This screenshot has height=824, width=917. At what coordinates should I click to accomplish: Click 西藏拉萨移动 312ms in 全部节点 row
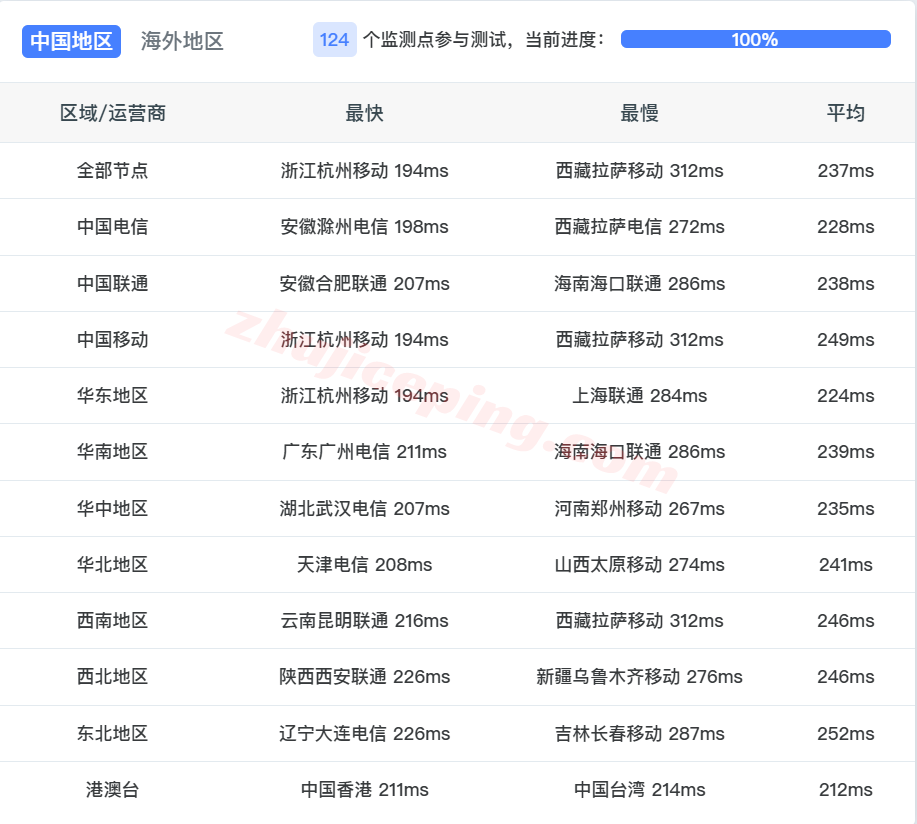[x=639, y=171]
